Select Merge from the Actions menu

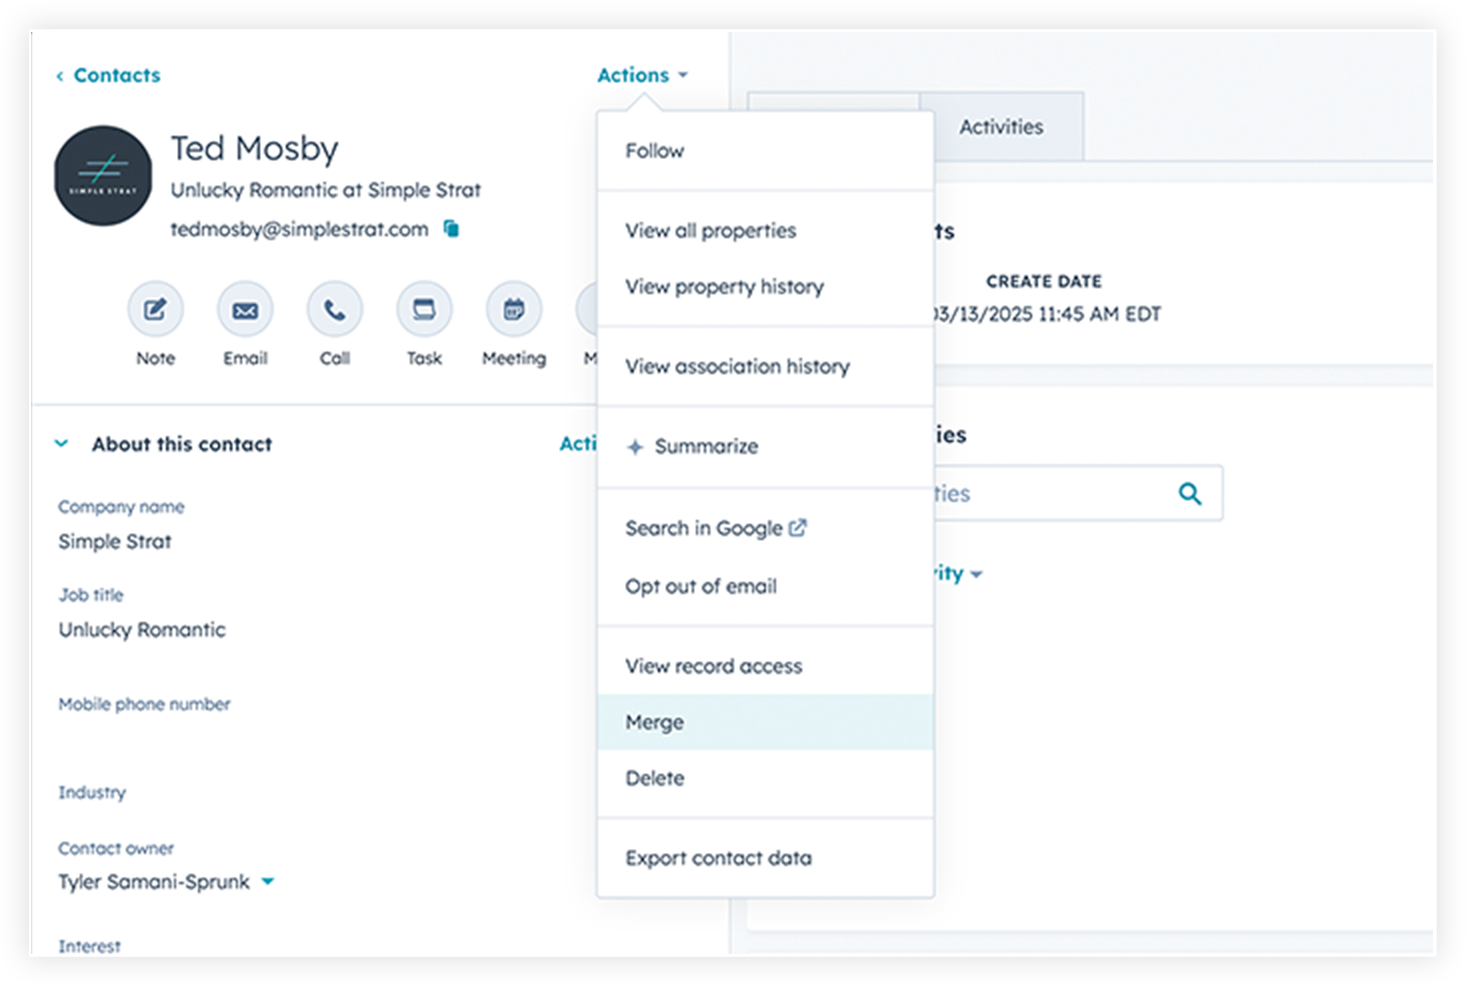(654, 722)
